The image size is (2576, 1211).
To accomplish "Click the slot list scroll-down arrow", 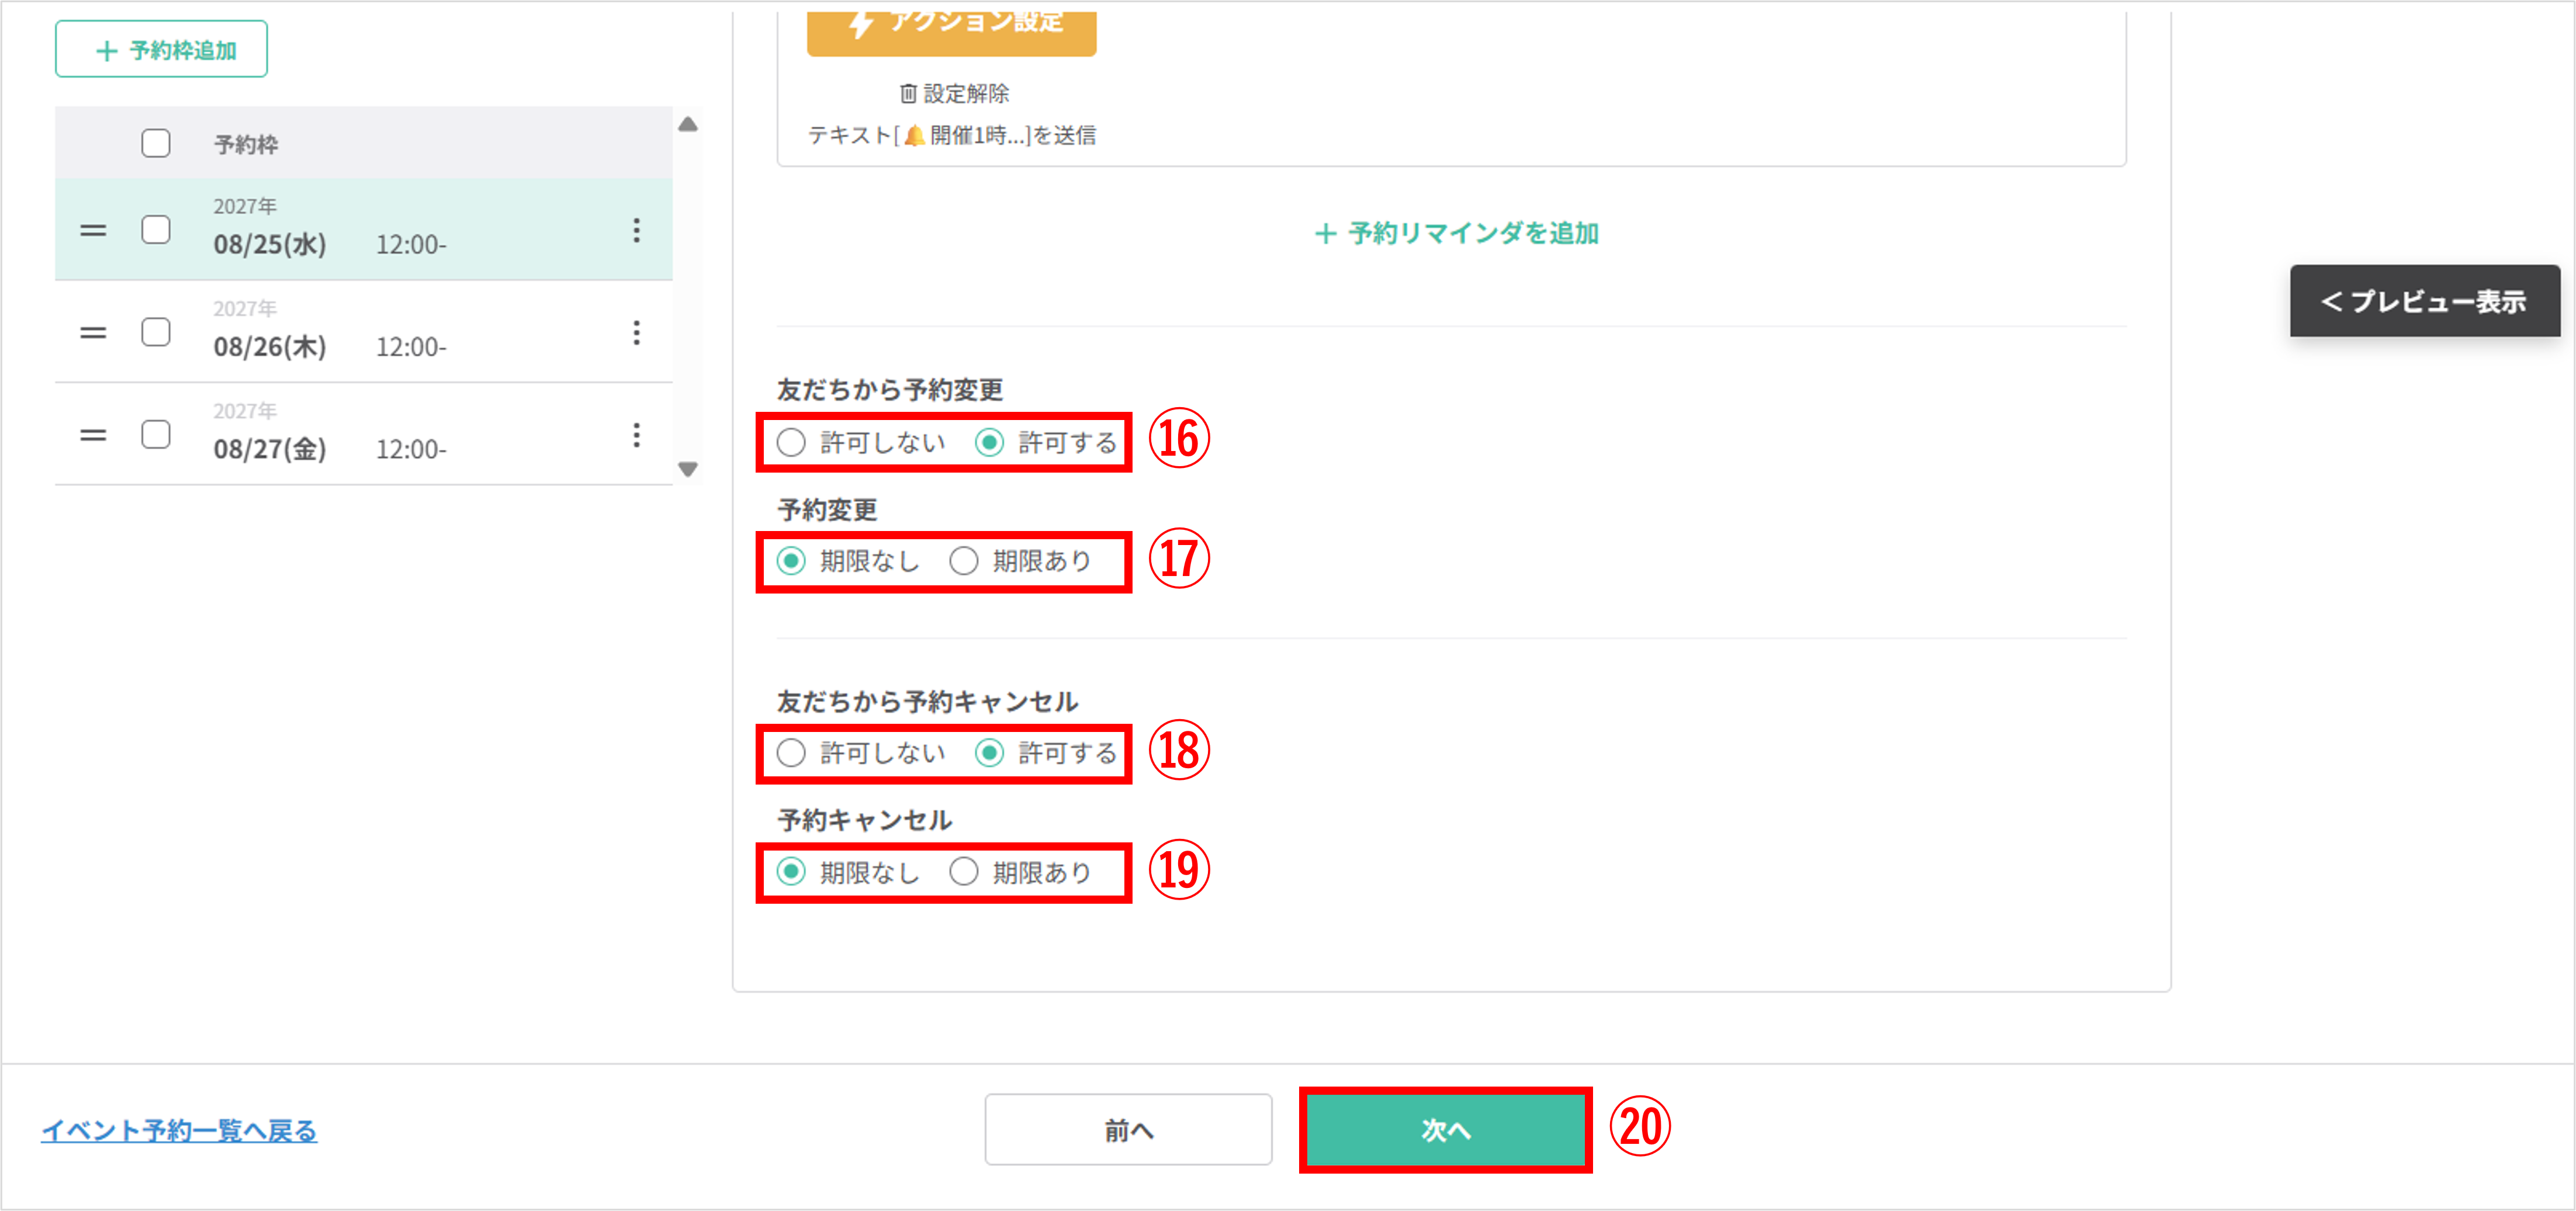I will (688, 469).
